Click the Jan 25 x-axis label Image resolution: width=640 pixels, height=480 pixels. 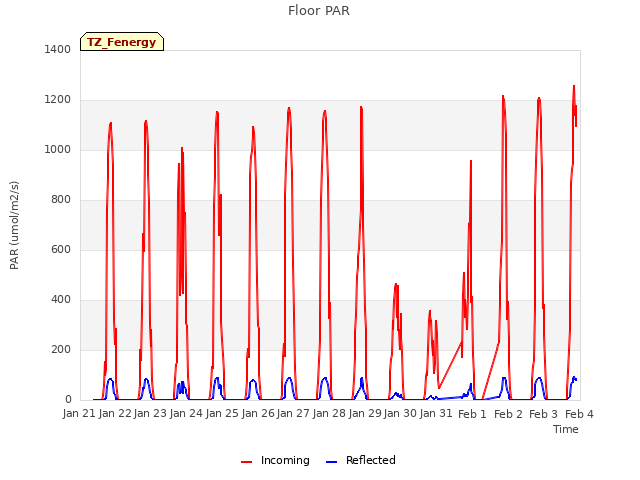tap(222, 414)
